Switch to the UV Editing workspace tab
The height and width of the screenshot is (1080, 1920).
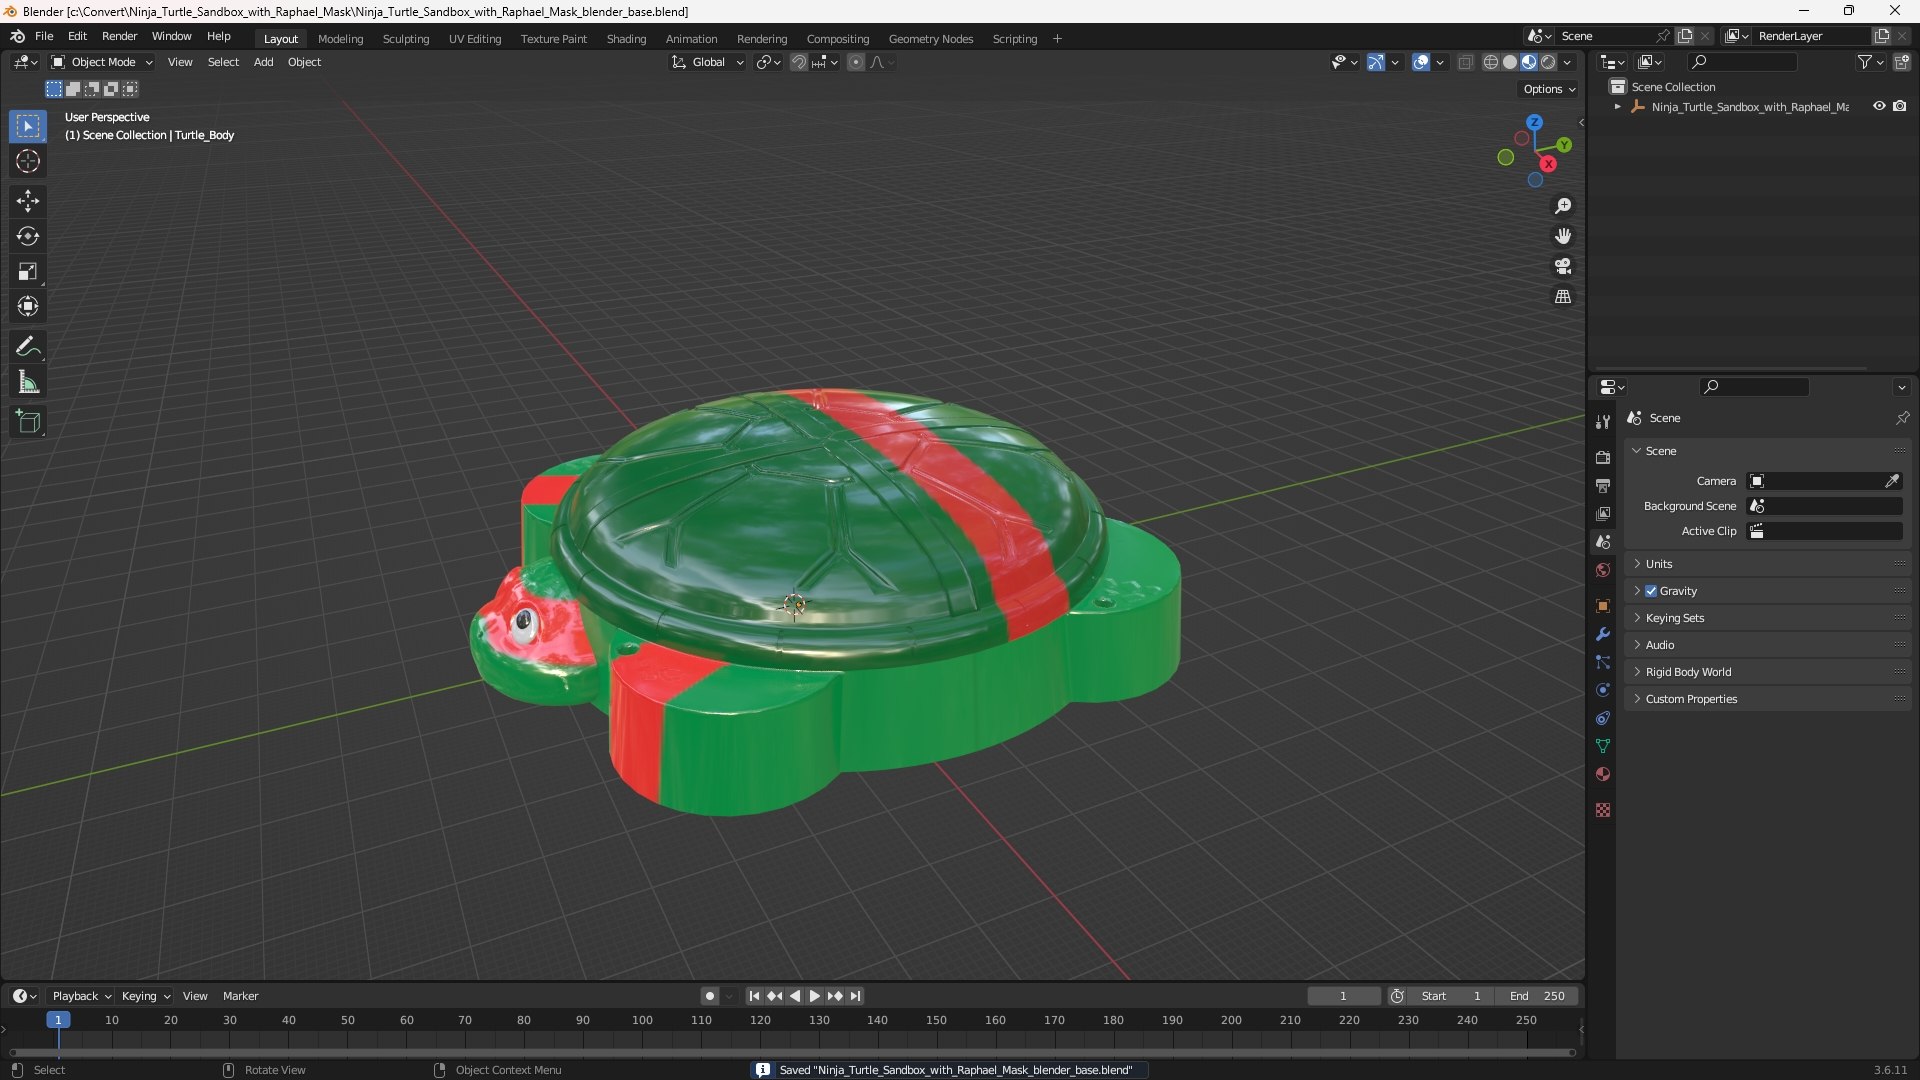point(475,39)
